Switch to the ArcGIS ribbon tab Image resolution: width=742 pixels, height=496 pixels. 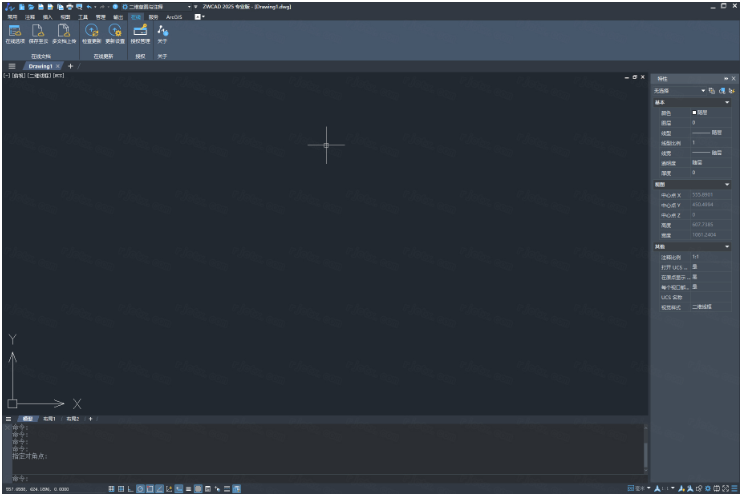click(174, 17)
